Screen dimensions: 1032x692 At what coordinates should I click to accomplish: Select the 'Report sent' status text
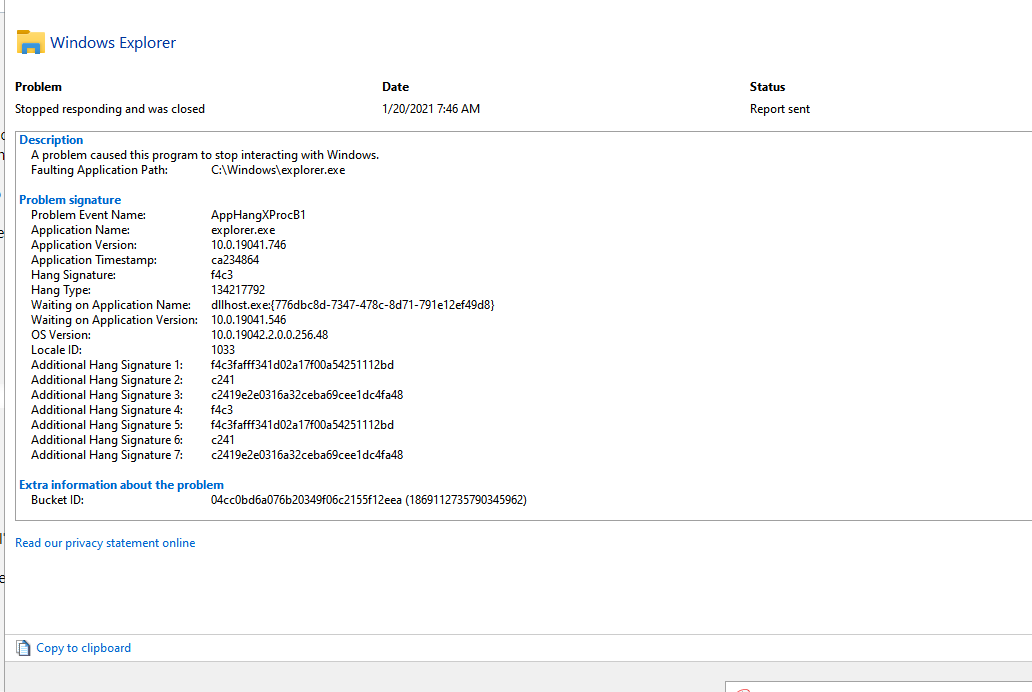[x=780, y=109]
